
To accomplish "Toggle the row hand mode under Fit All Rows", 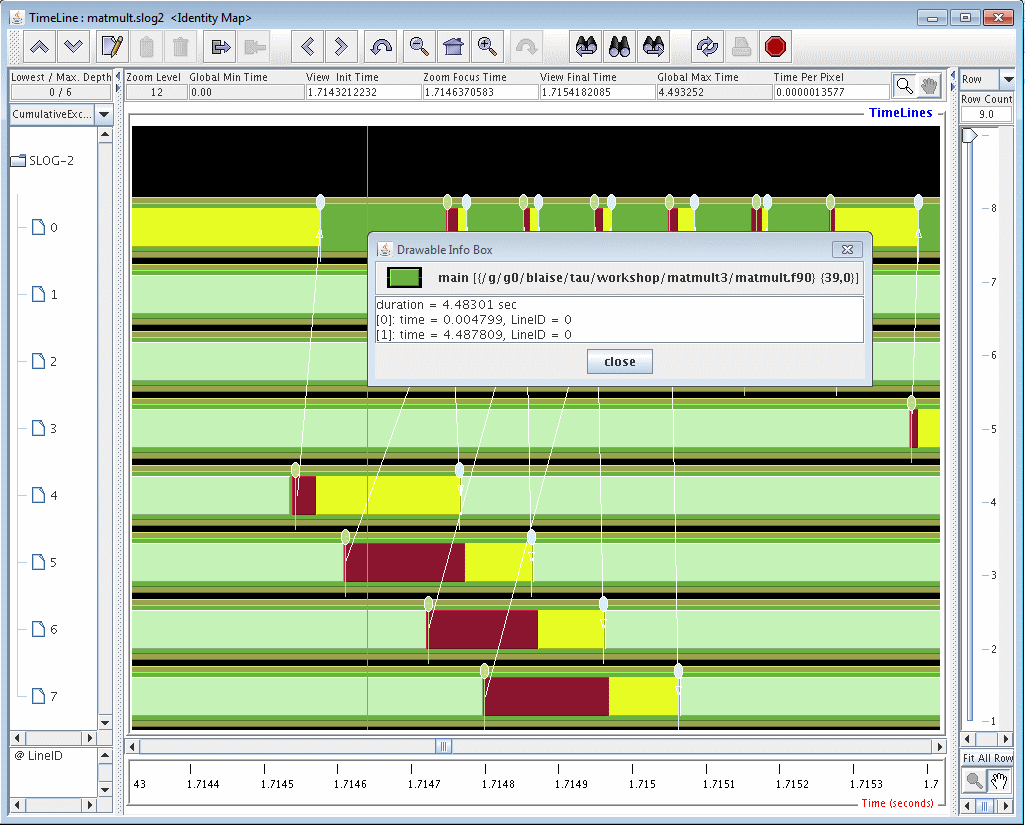I will pos(998,781).
